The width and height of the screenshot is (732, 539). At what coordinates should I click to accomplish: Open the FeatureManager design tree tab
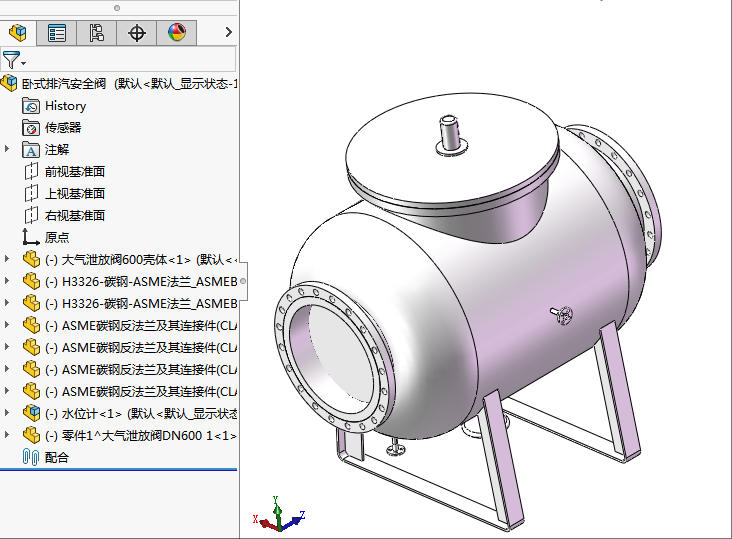18,33
